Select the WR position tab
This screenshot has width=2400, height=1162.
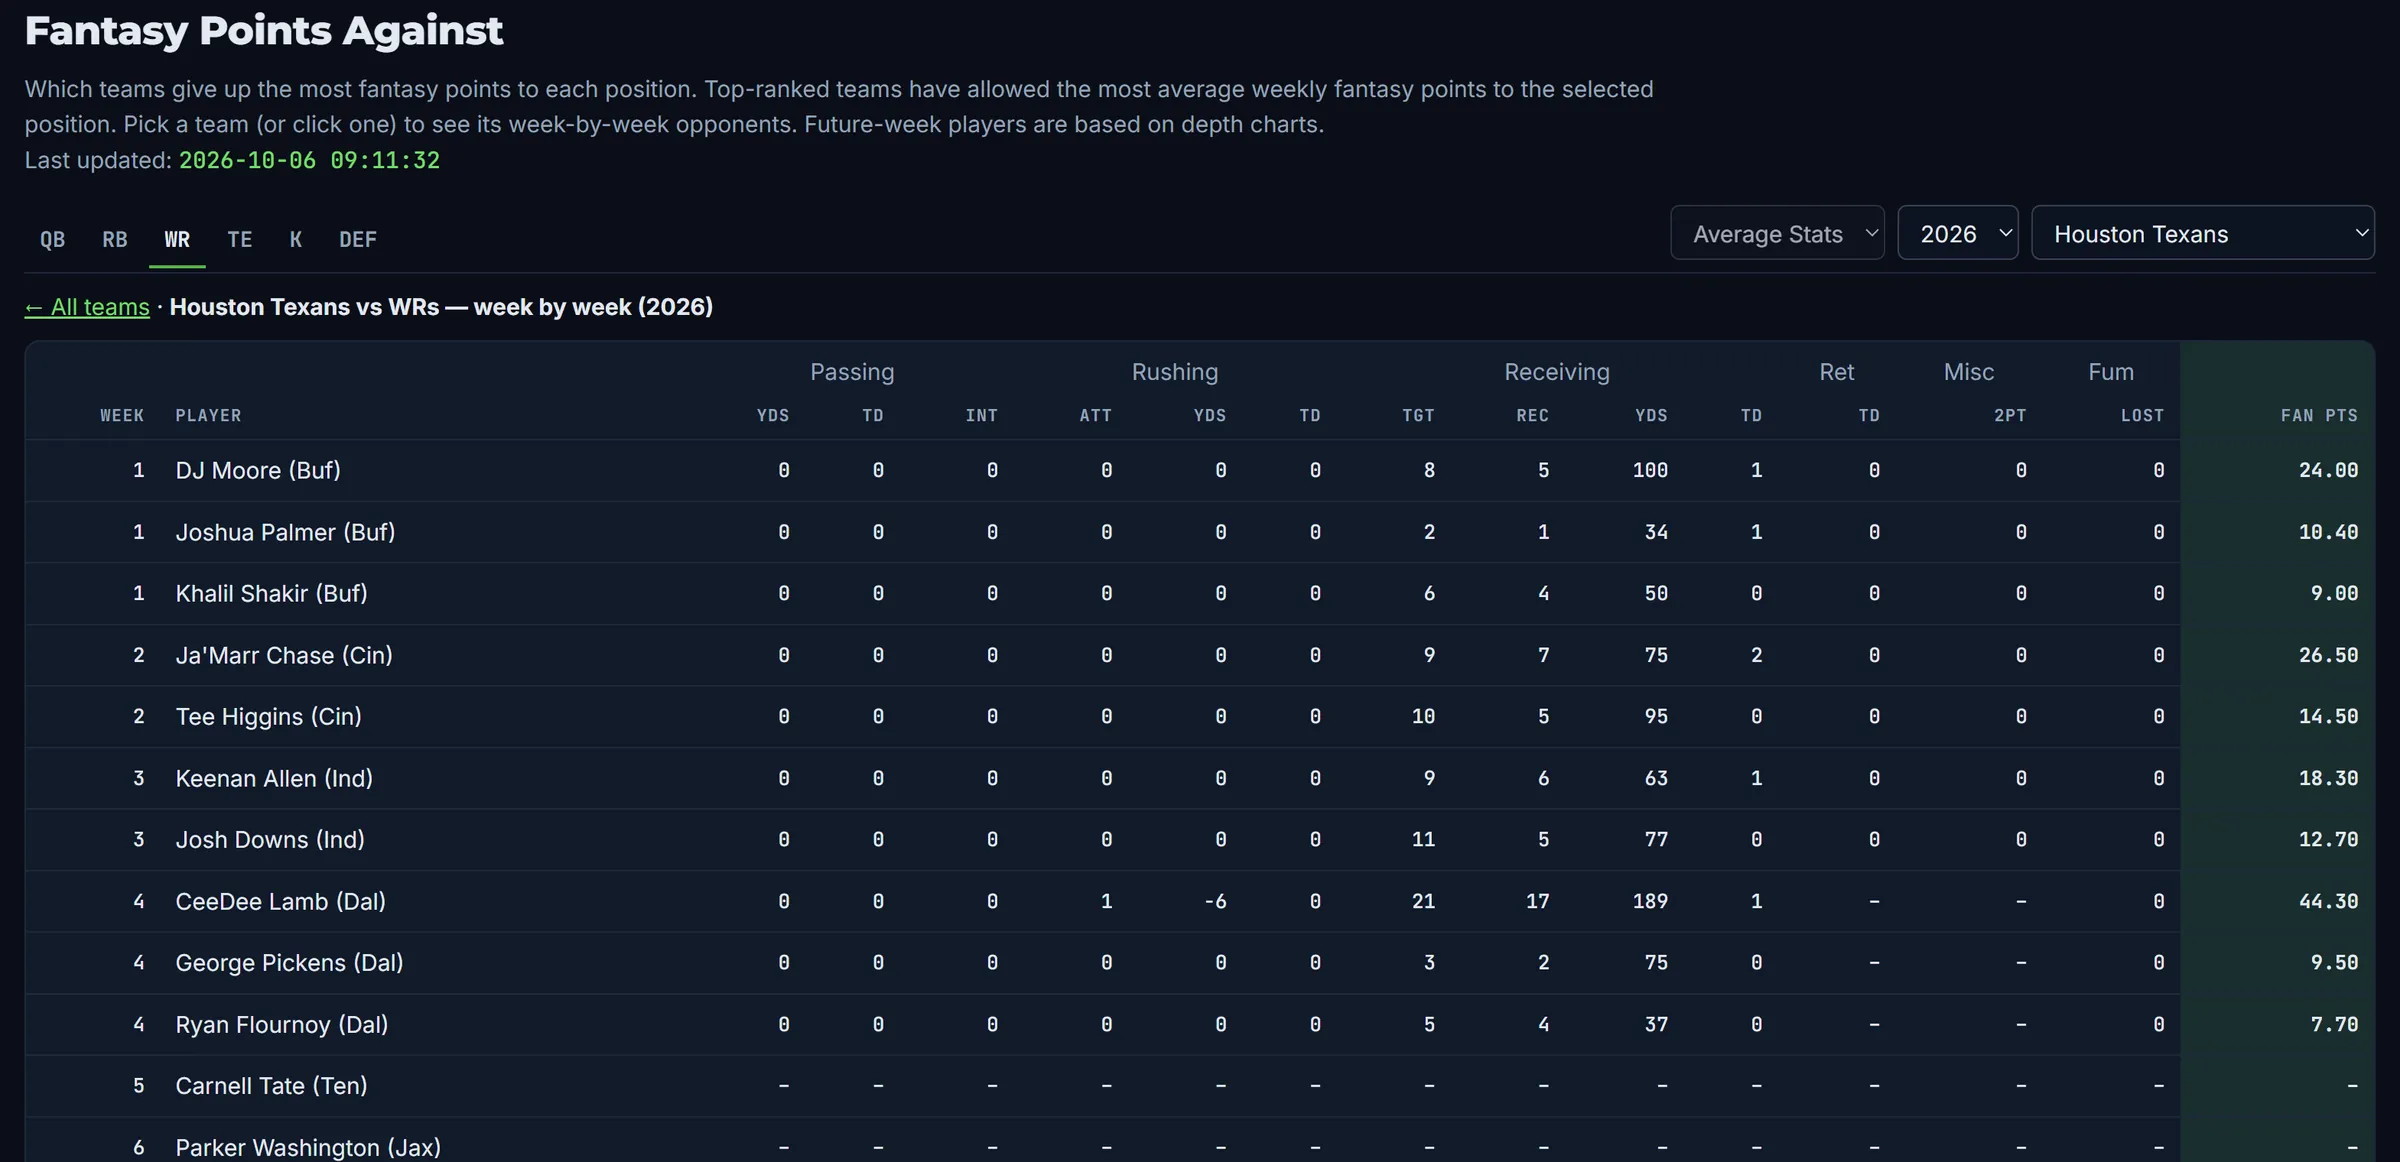[x=177, y=239]
